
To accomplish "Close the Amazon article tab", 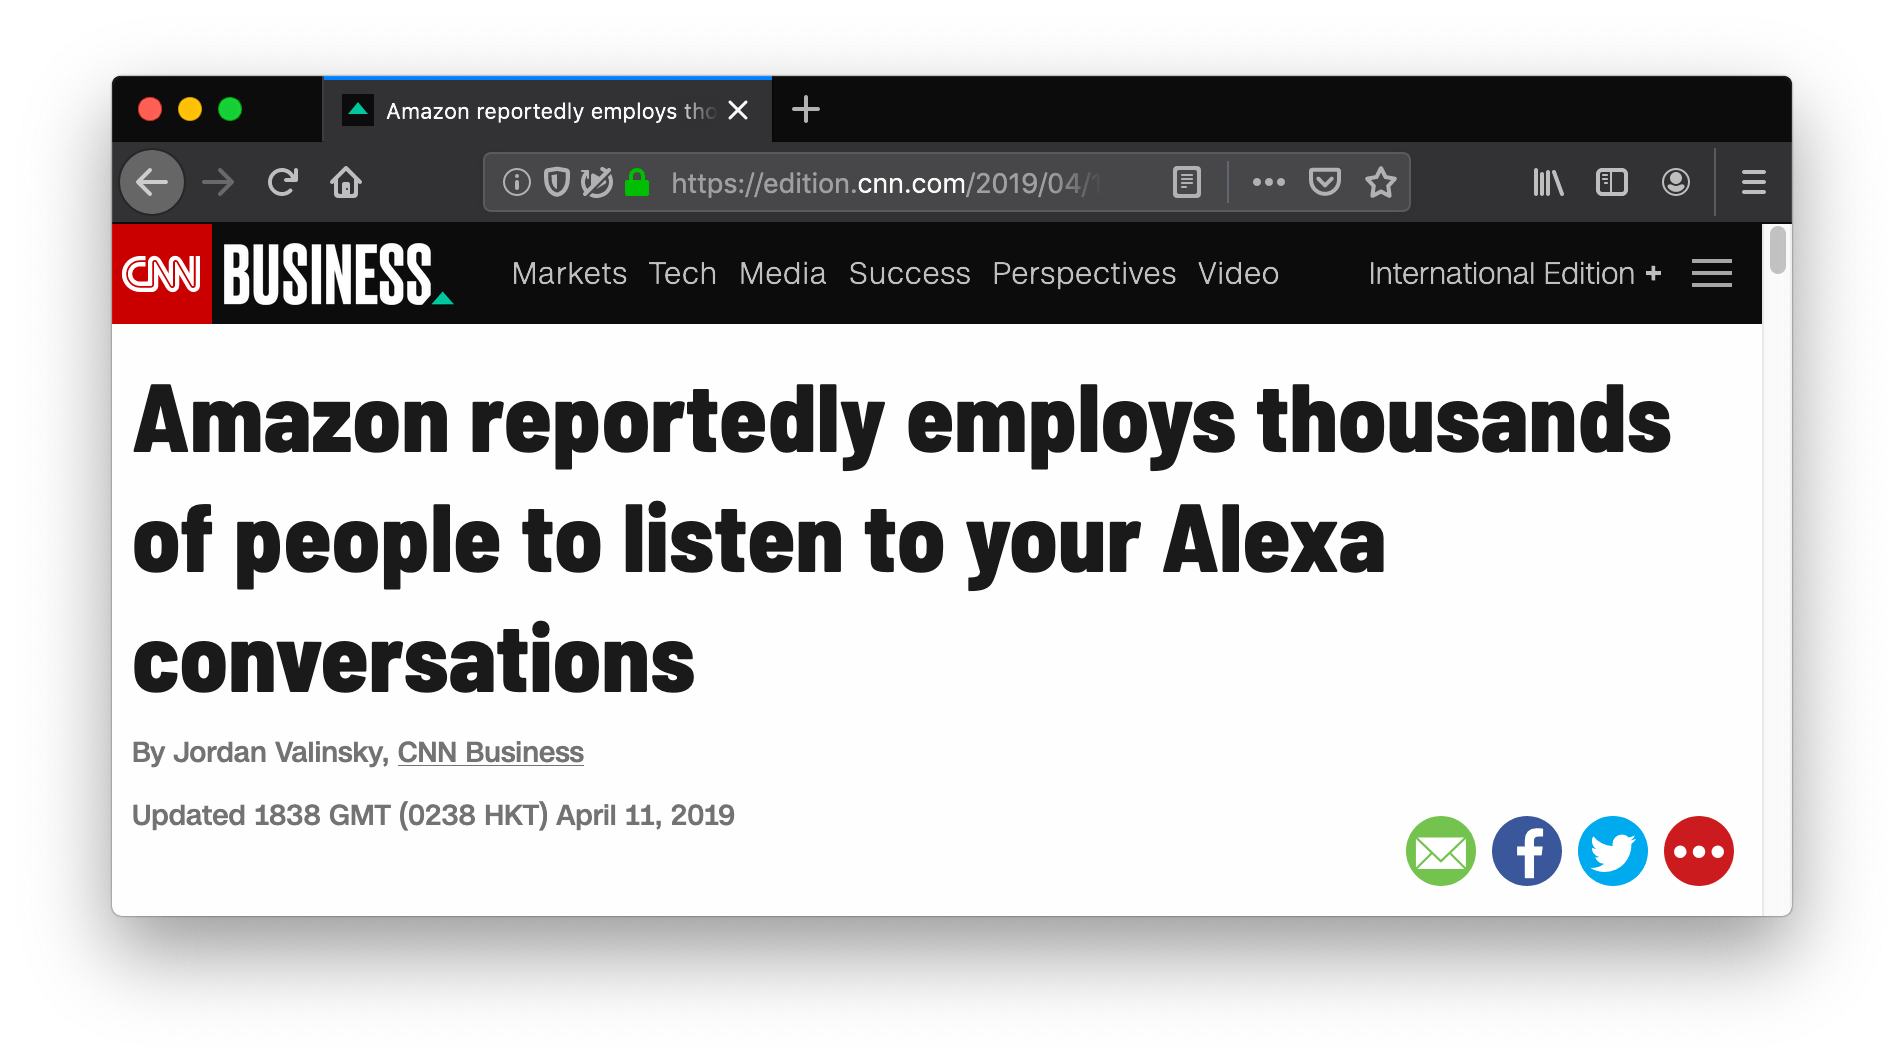I will point(738,110).
